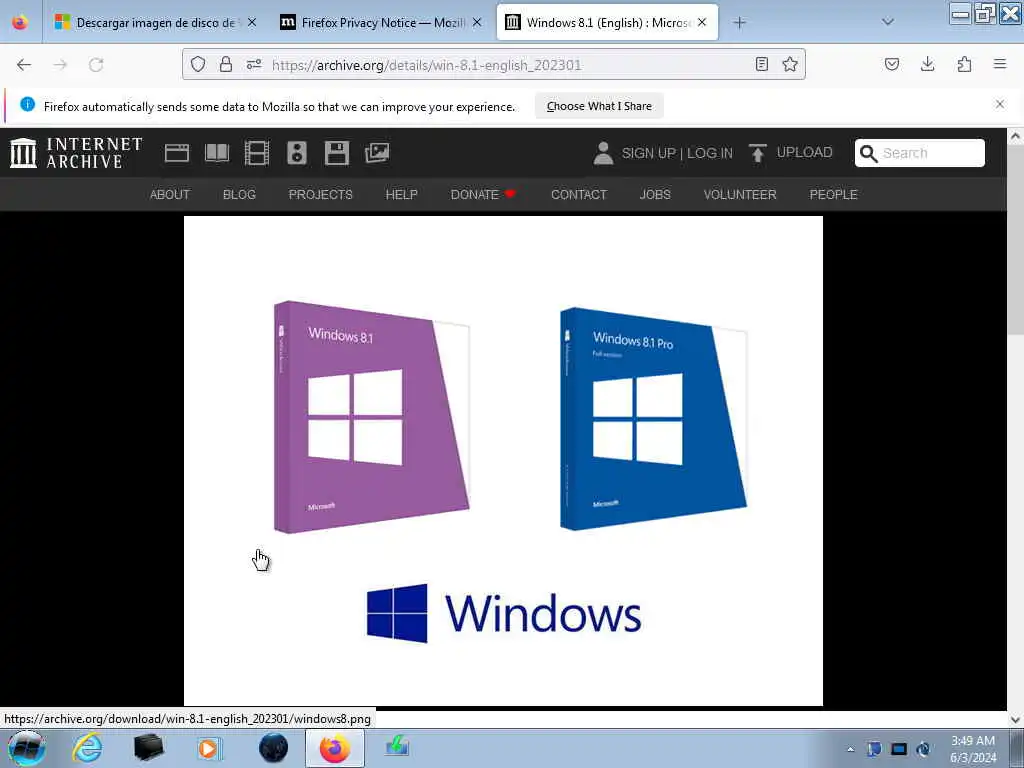Image resolution: width=1024 pixels, height=768 pixels.
Task: Close the Firefox Privacy Notice tab
Action: (477, 23)
